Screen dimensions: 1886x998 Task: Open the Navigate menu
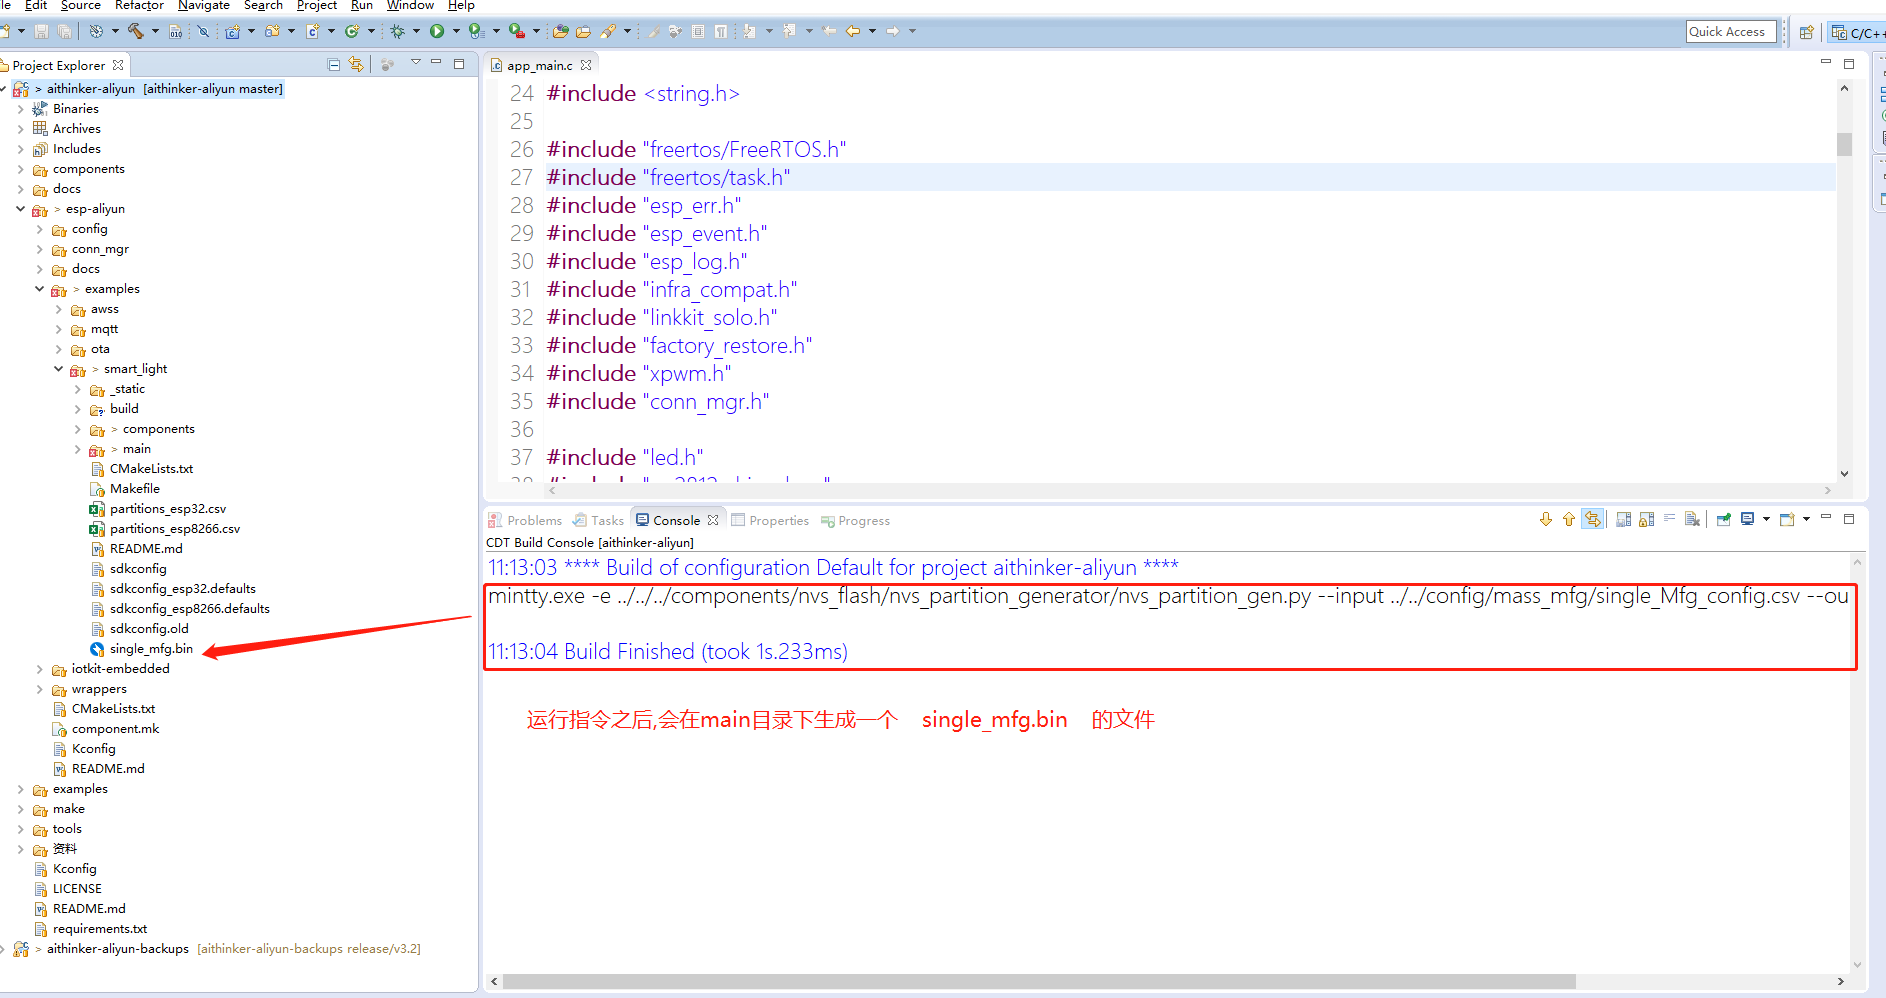204,6
